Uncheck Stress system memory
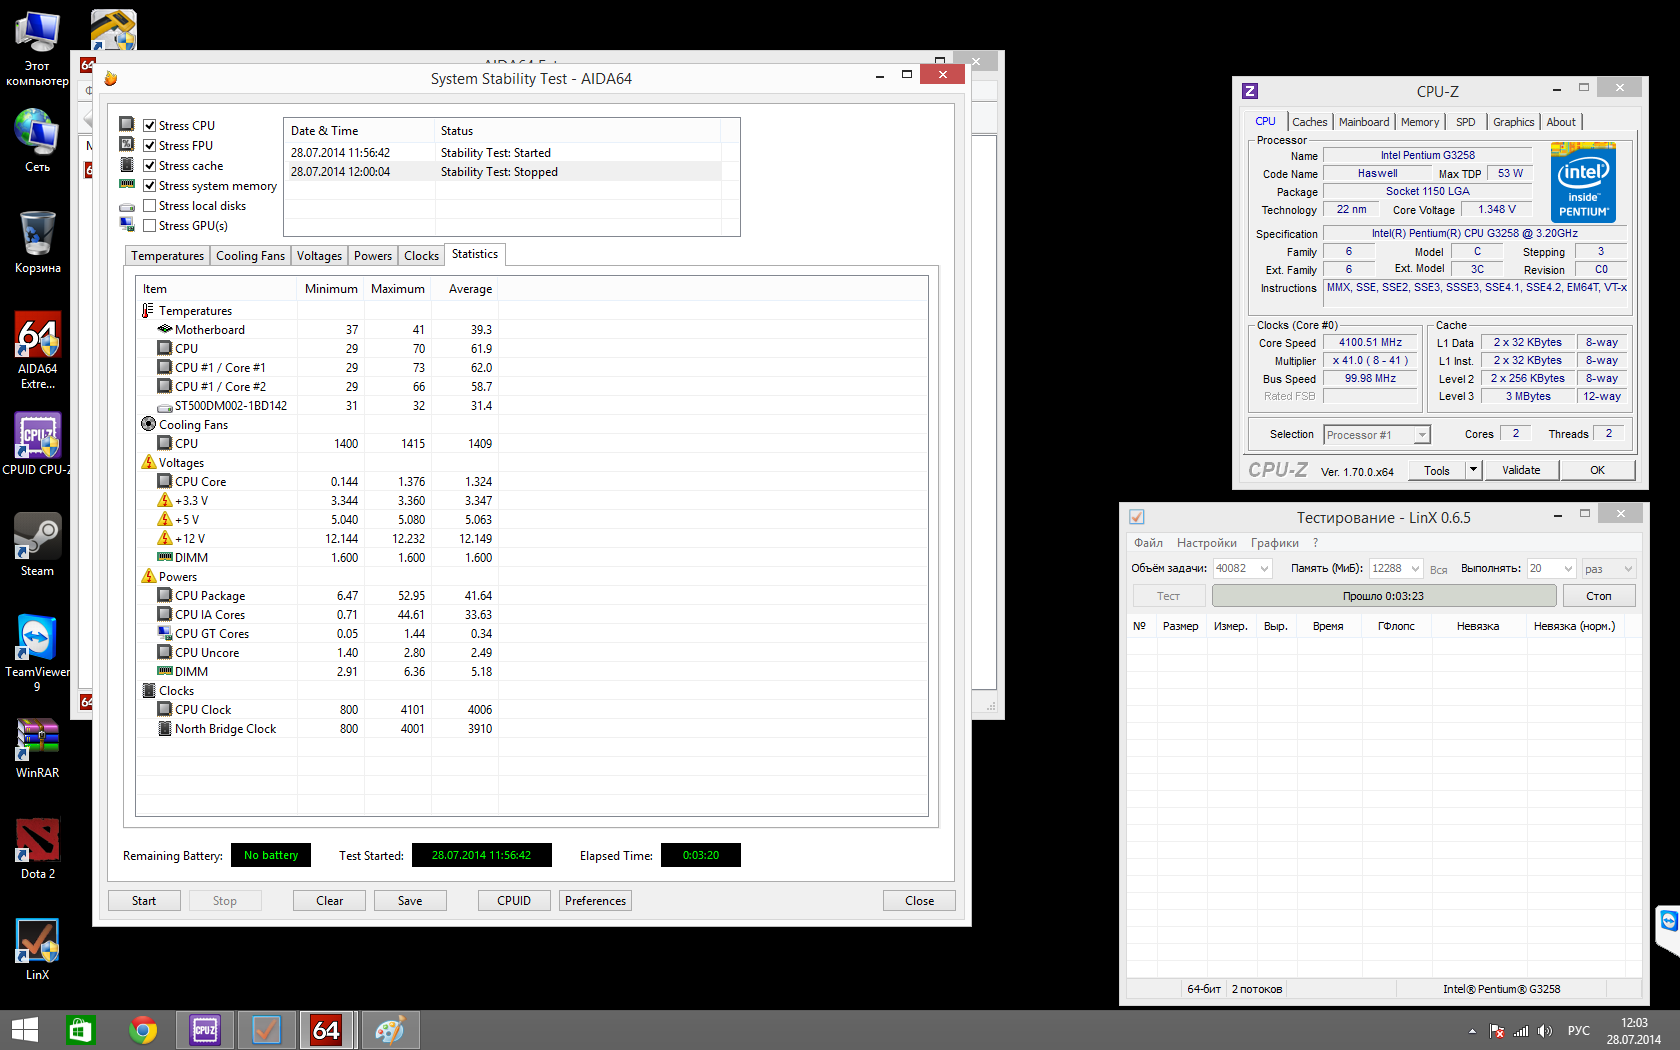Image resolution: width=1680 pixels, height=1050 pixels. tap(150, 186)
